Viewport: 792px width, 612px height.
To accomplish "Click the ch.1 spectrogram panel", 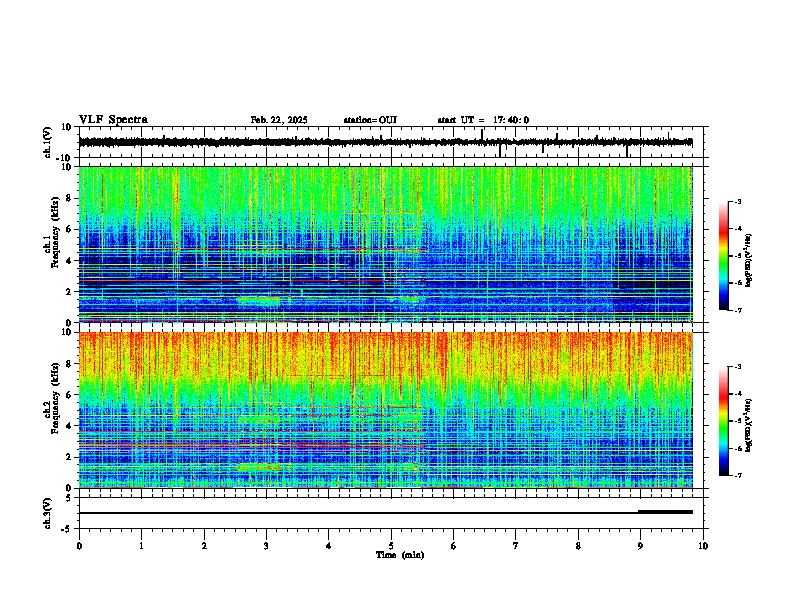I will click(x=385, y=244).
